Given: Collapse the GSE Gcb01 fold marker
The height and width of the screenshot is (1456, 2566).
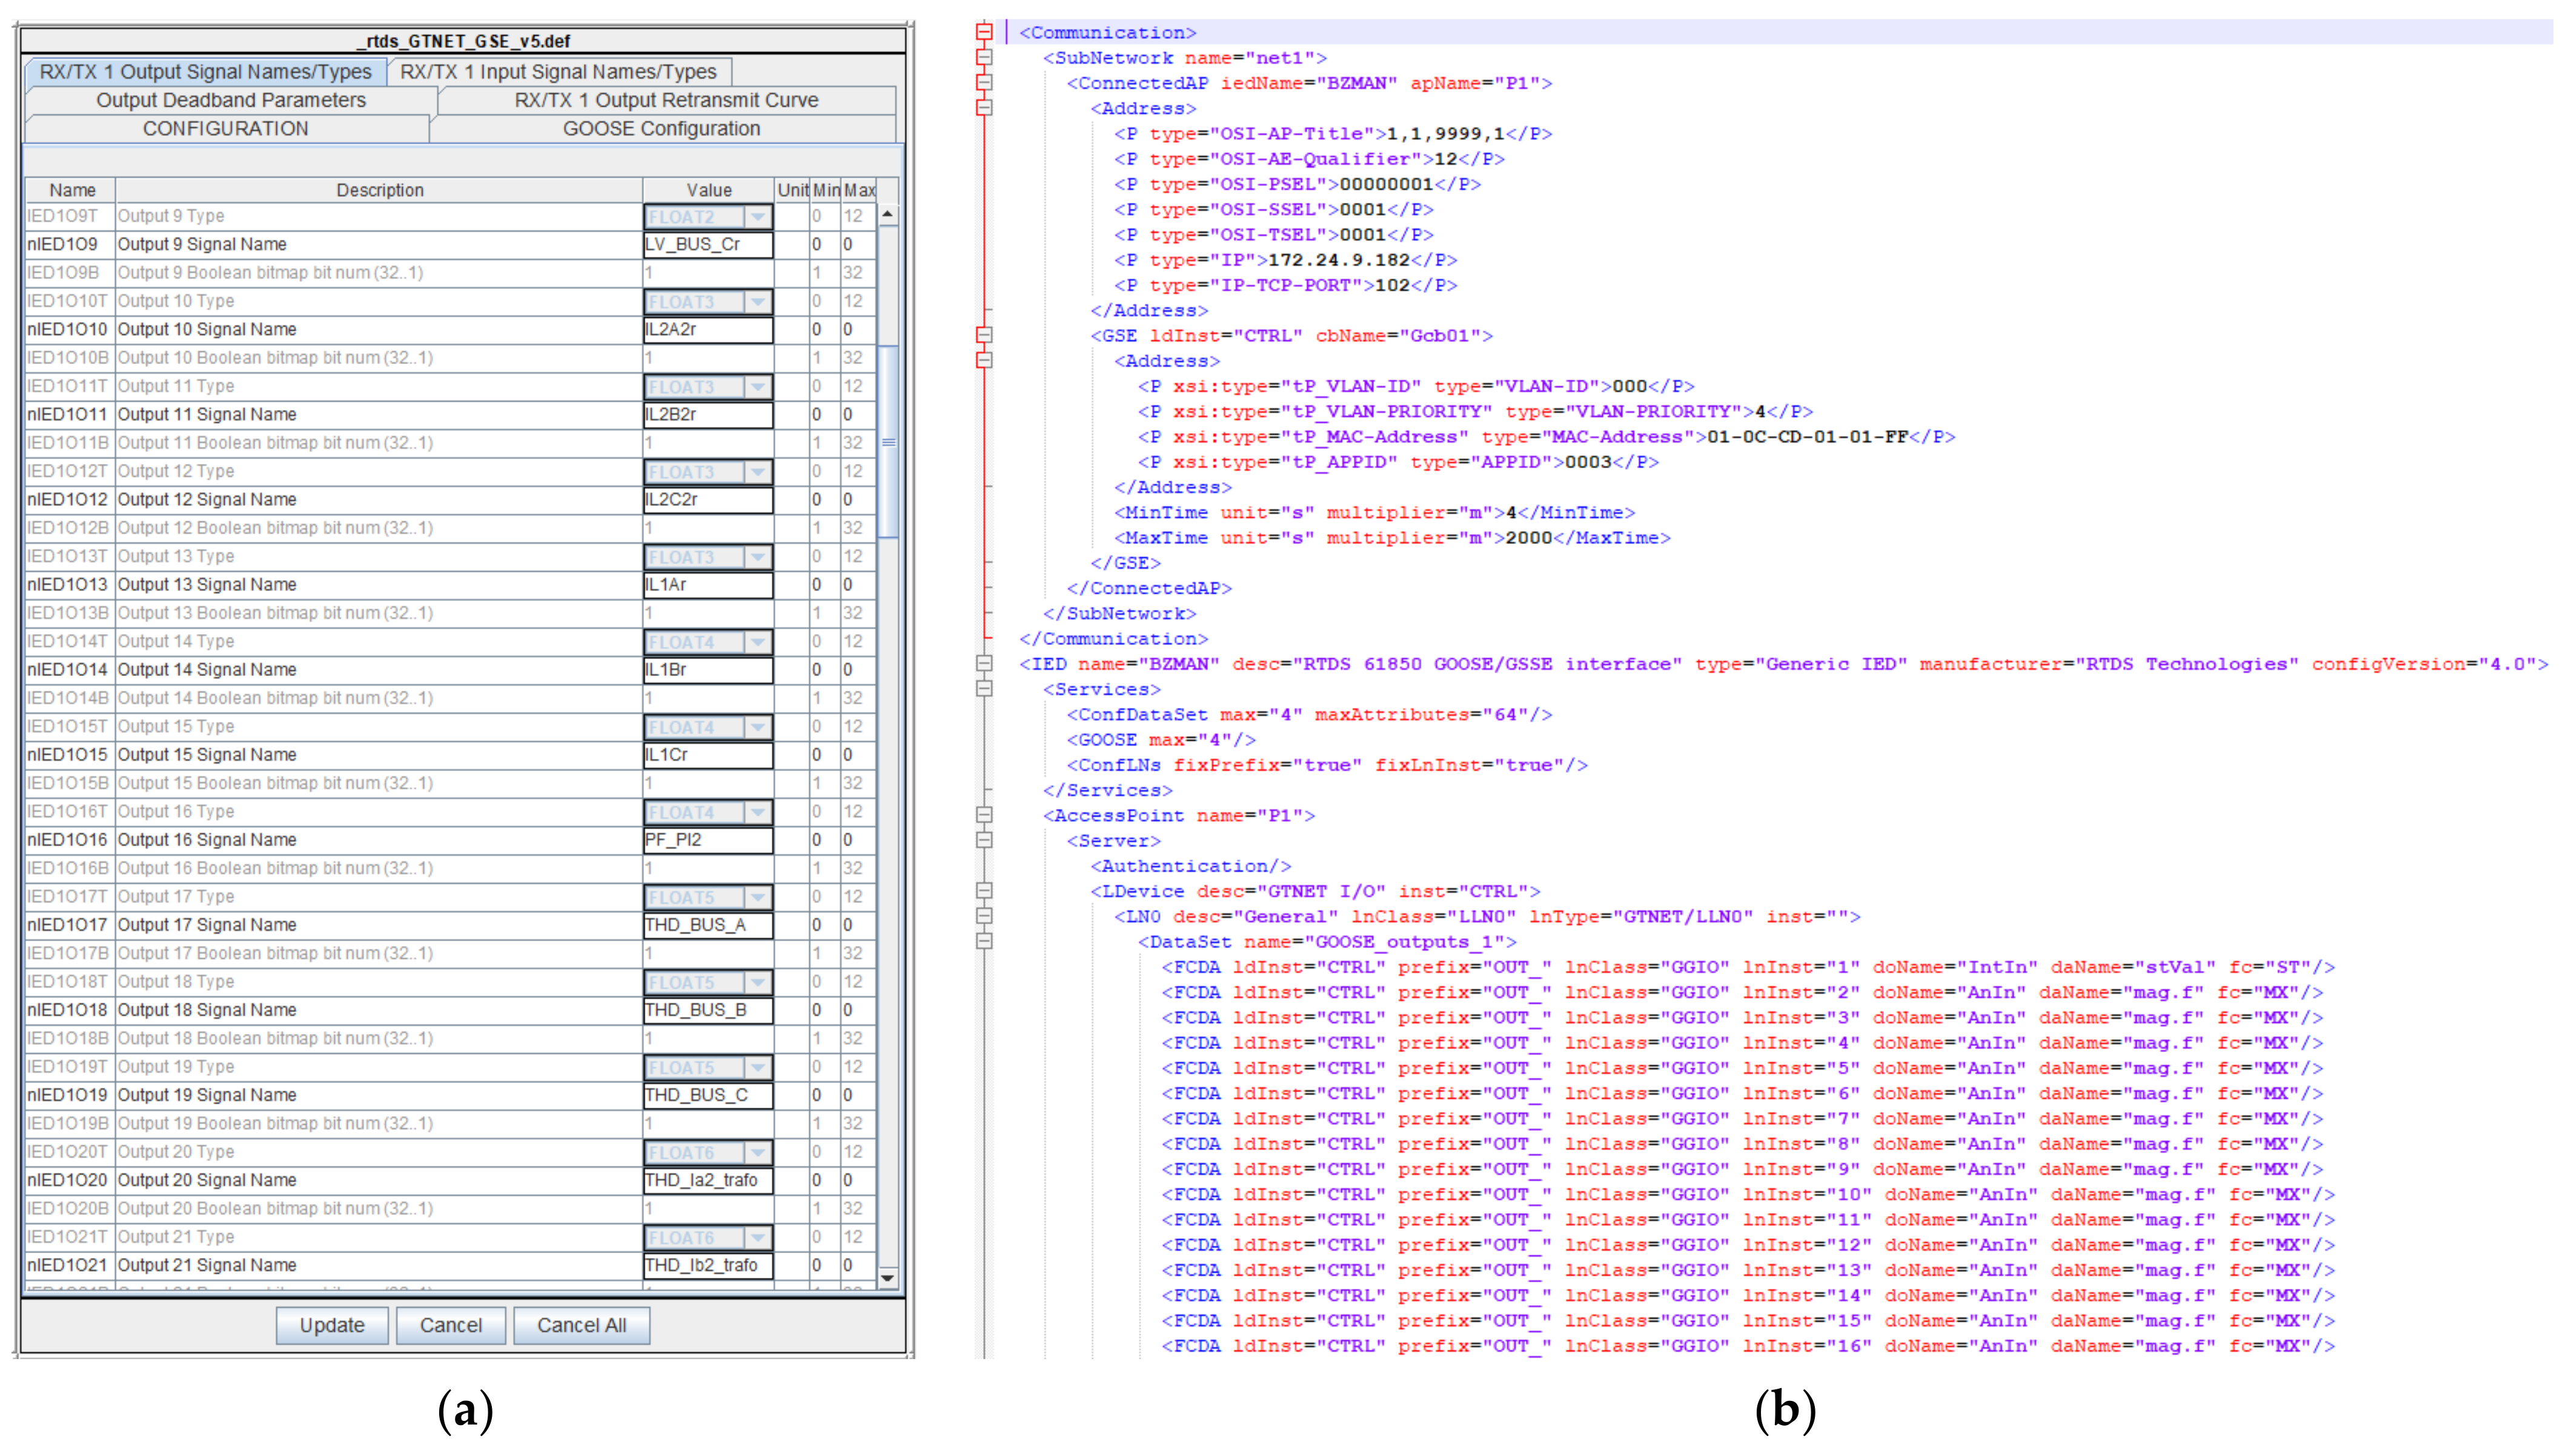Looking at the screenshot, I should point(984,335).
